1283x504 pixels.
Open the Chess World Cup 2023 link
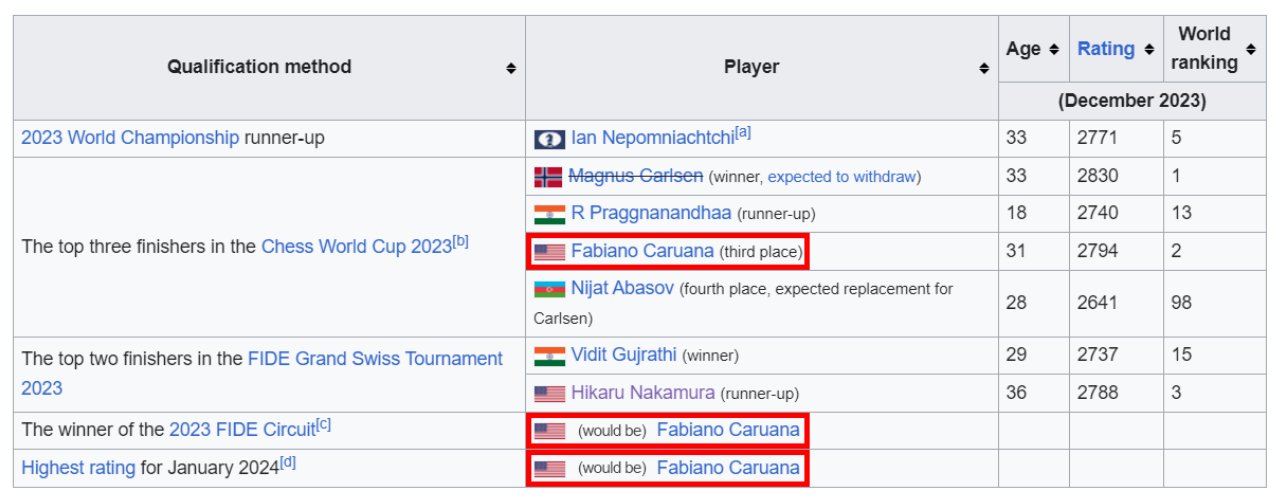(356, 246)
